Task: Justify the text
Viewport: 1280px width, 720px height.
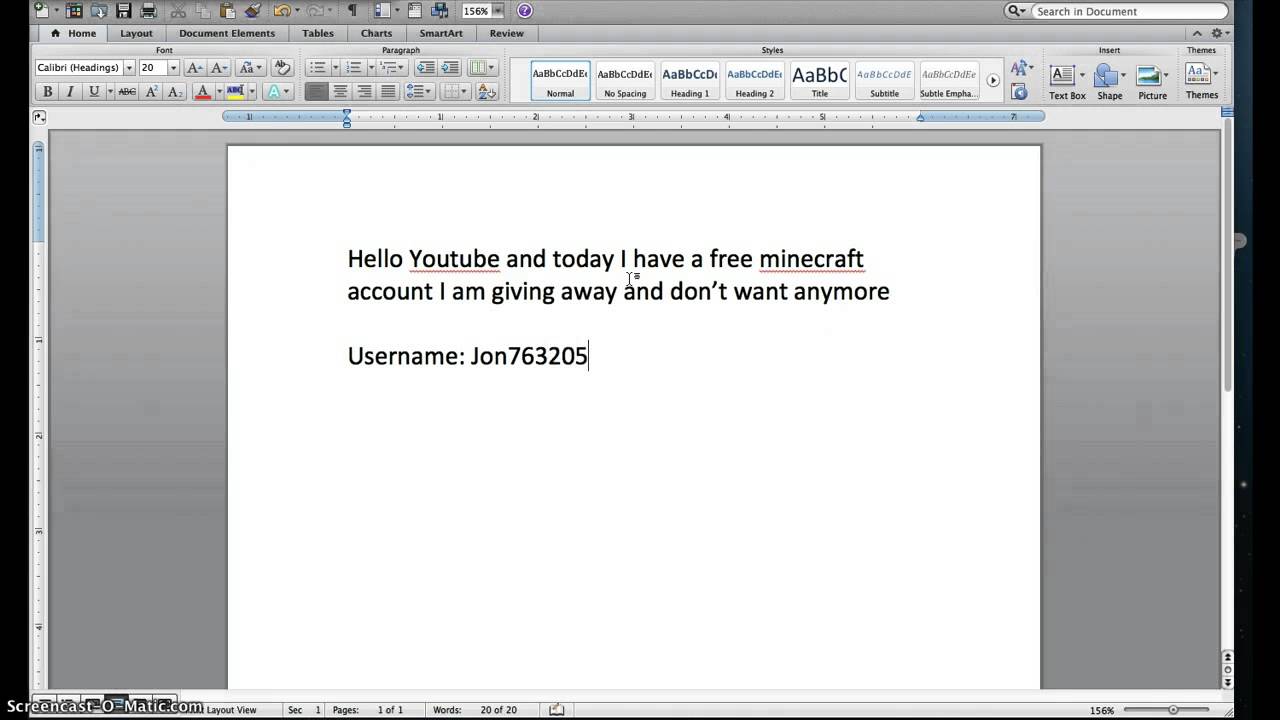Action: pyautogui.click(x=388, y=91)
